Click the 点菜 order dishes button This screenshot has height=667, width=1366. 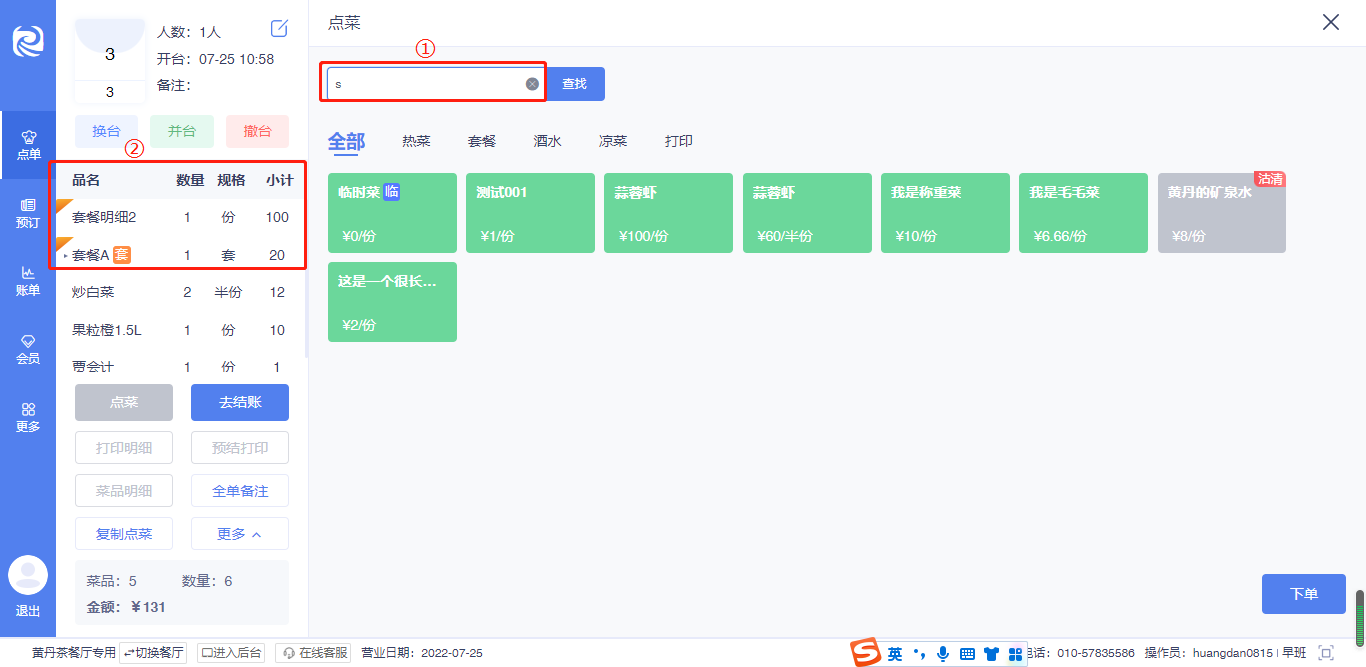tap(124, 402)
